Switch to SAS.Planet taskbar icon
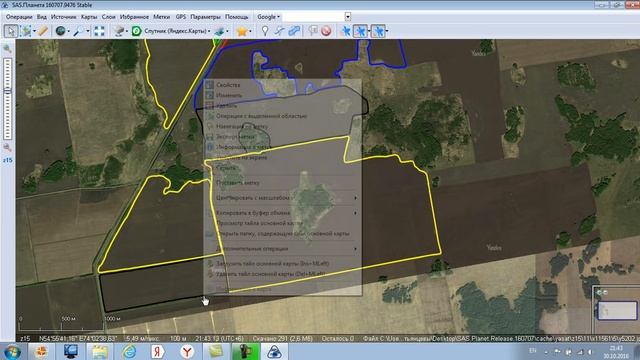This screenshot has height=360, width=640. pyautogui.click(x=274, y=351)
